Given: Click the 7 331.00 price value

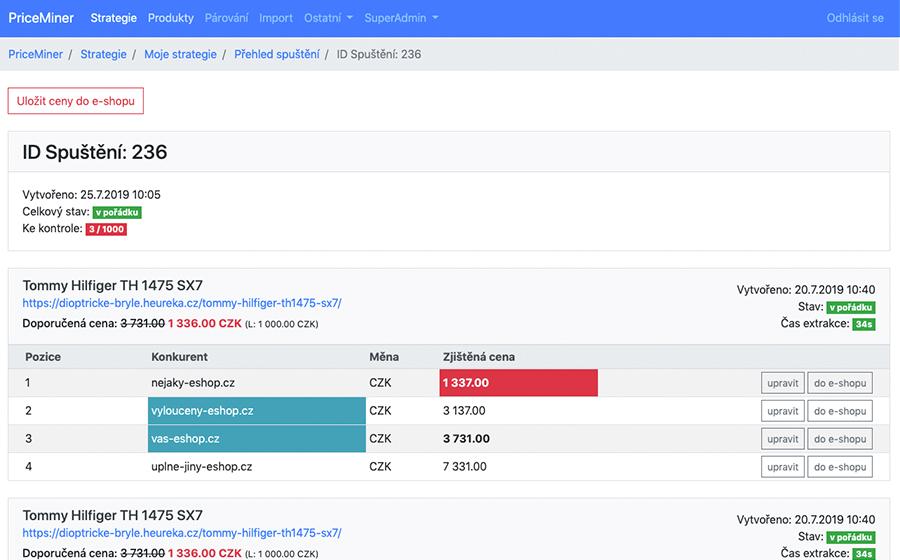Looking at the screenshot, I should pyautogui.click(x=464, y=466).
